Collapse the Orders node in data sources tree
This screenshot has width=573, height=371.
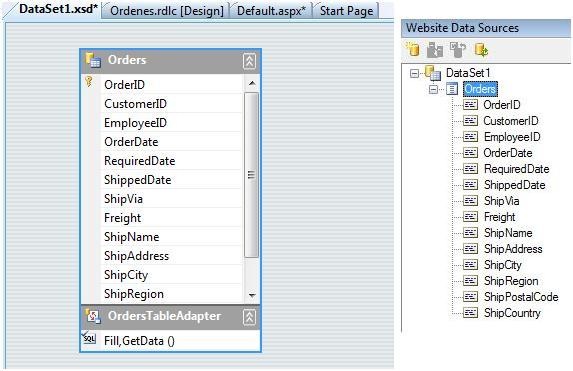pos(433,89)
